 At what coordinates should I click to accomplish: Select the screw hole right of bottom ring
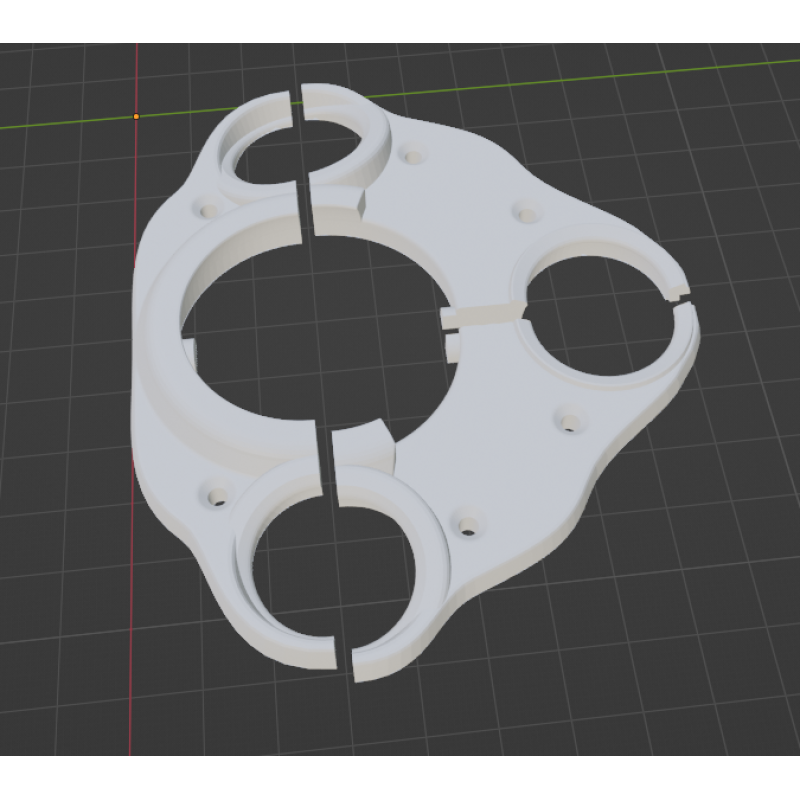(465, 524)
